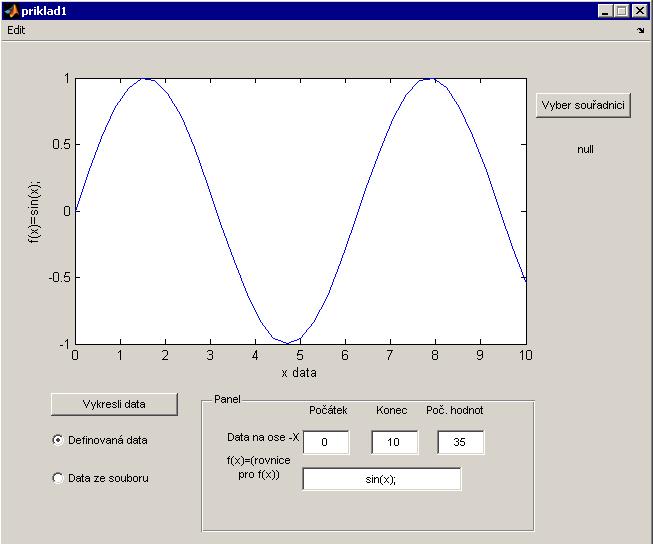Click the Panel title label
This screenshot has width=653, height=544.
227,399
